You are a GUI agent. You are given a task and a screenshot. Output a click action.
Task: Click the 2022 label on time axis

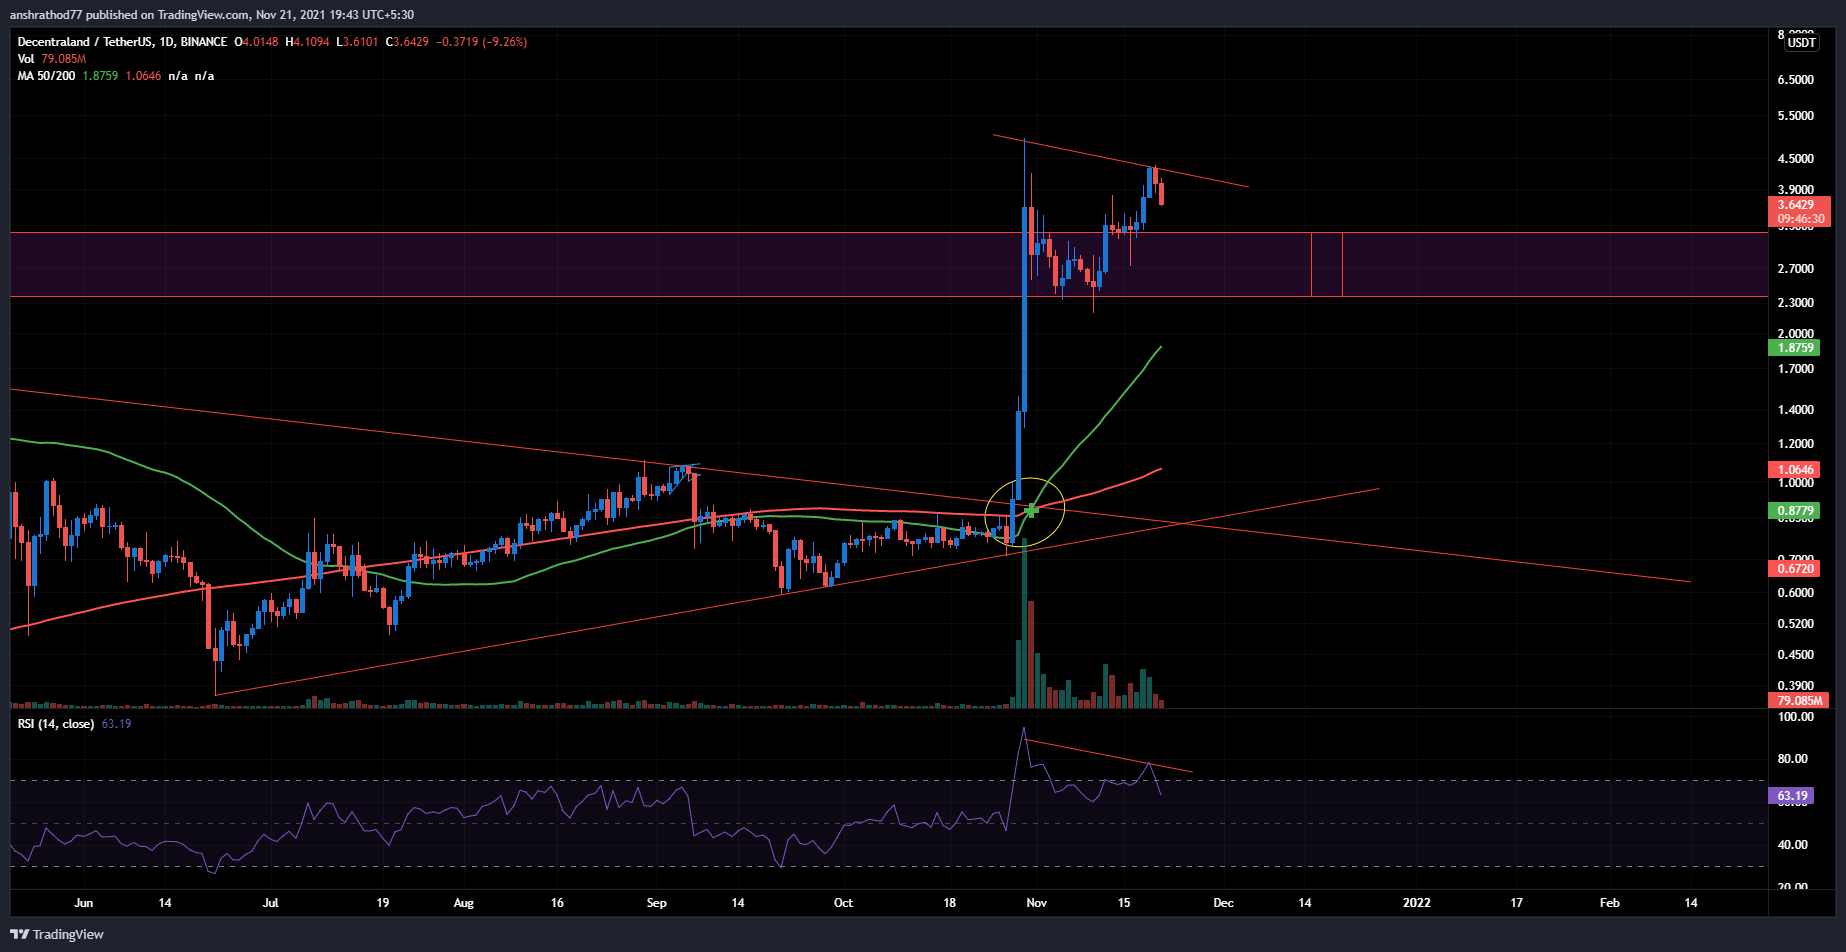[x=1416, y=903]
